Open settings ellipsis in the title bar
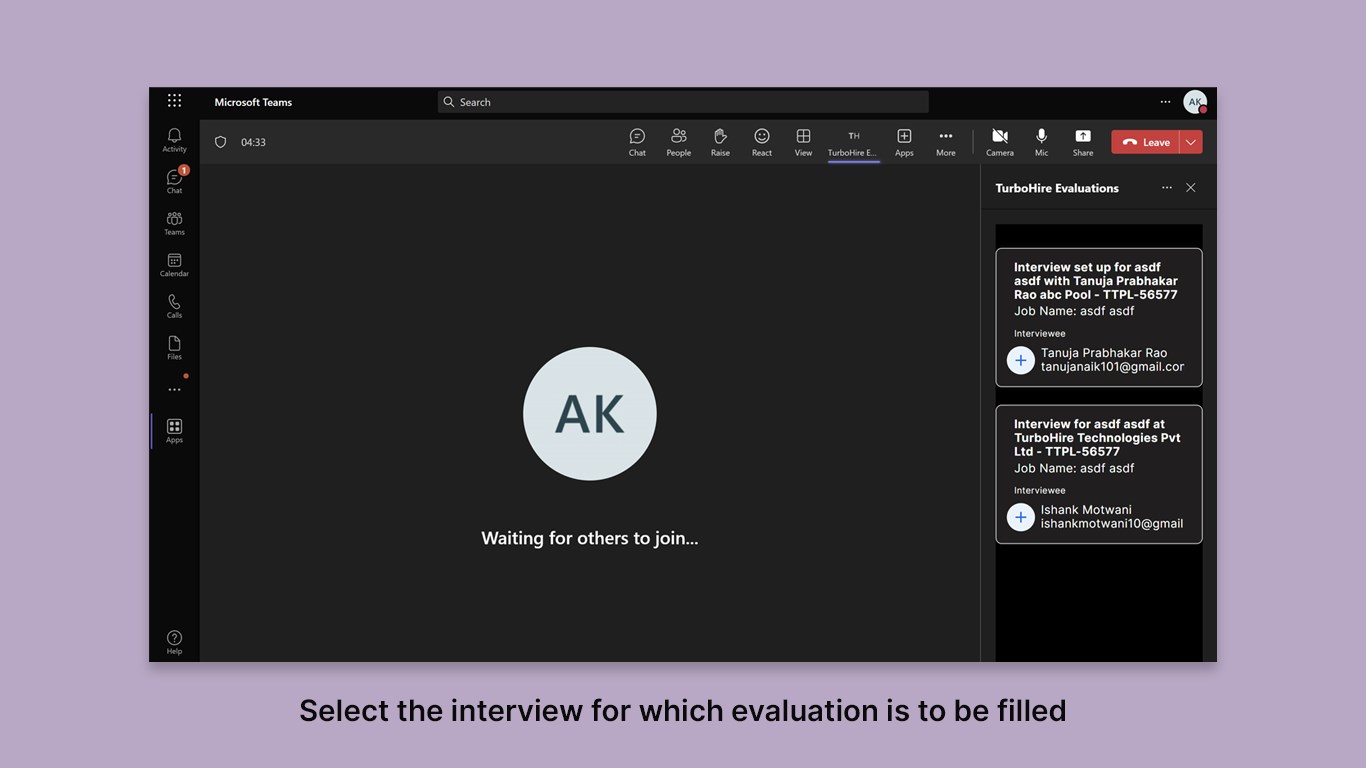The image size is (1366, 768). click(x=1165, y=102)
